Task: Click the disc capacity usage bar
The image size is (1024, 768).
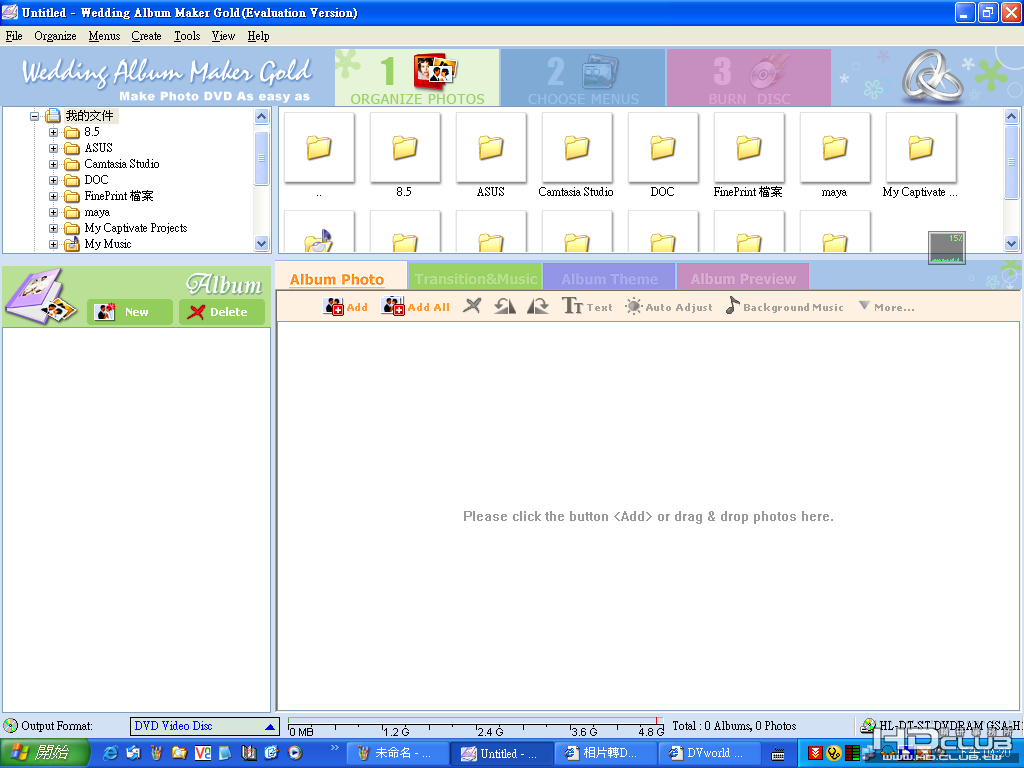Action: [475, 725]
